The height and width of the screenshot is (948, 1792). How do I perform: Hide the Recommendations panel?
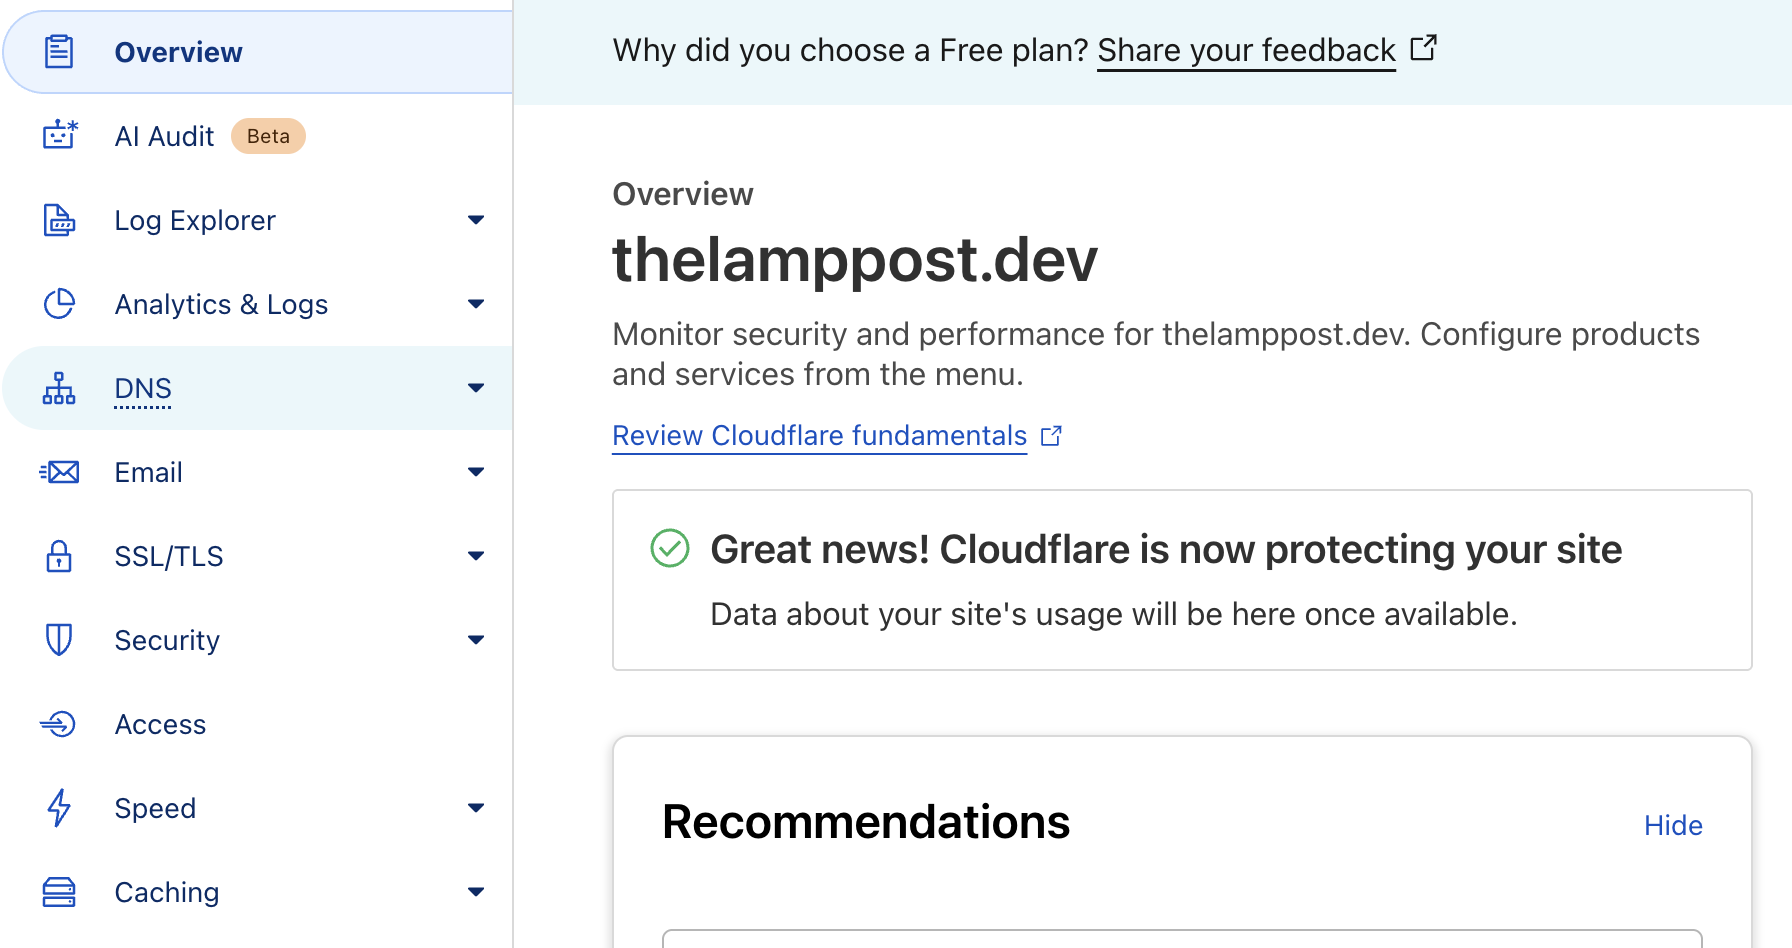coord(1673,825)
